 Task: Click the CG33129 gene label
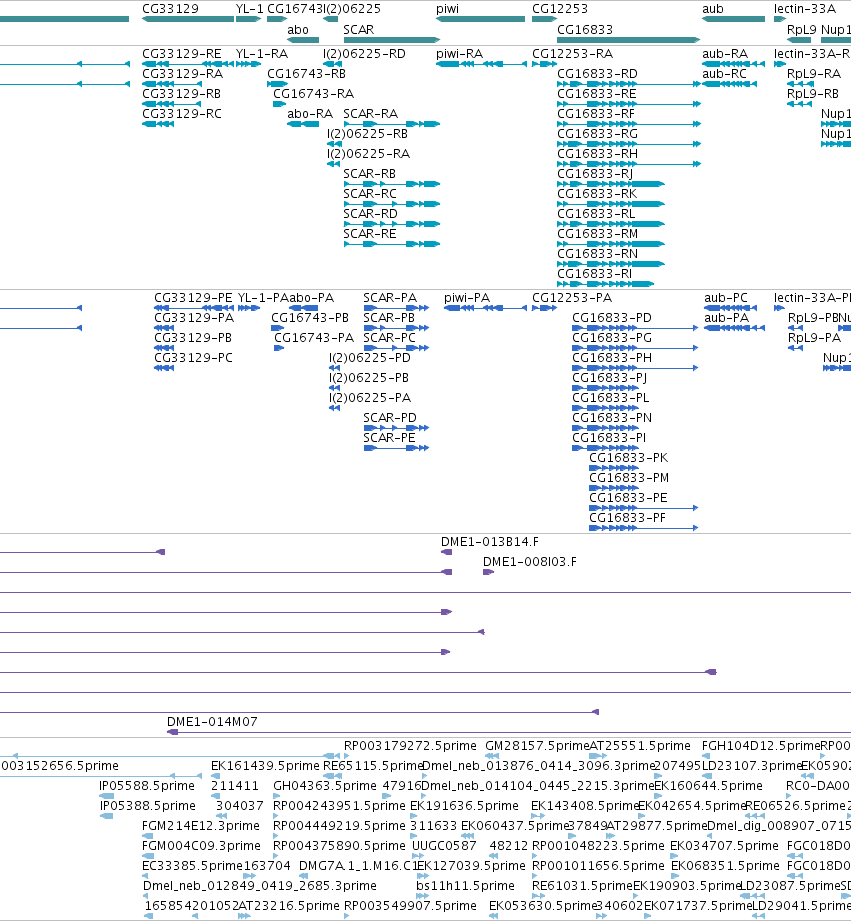tap(170, 9)
